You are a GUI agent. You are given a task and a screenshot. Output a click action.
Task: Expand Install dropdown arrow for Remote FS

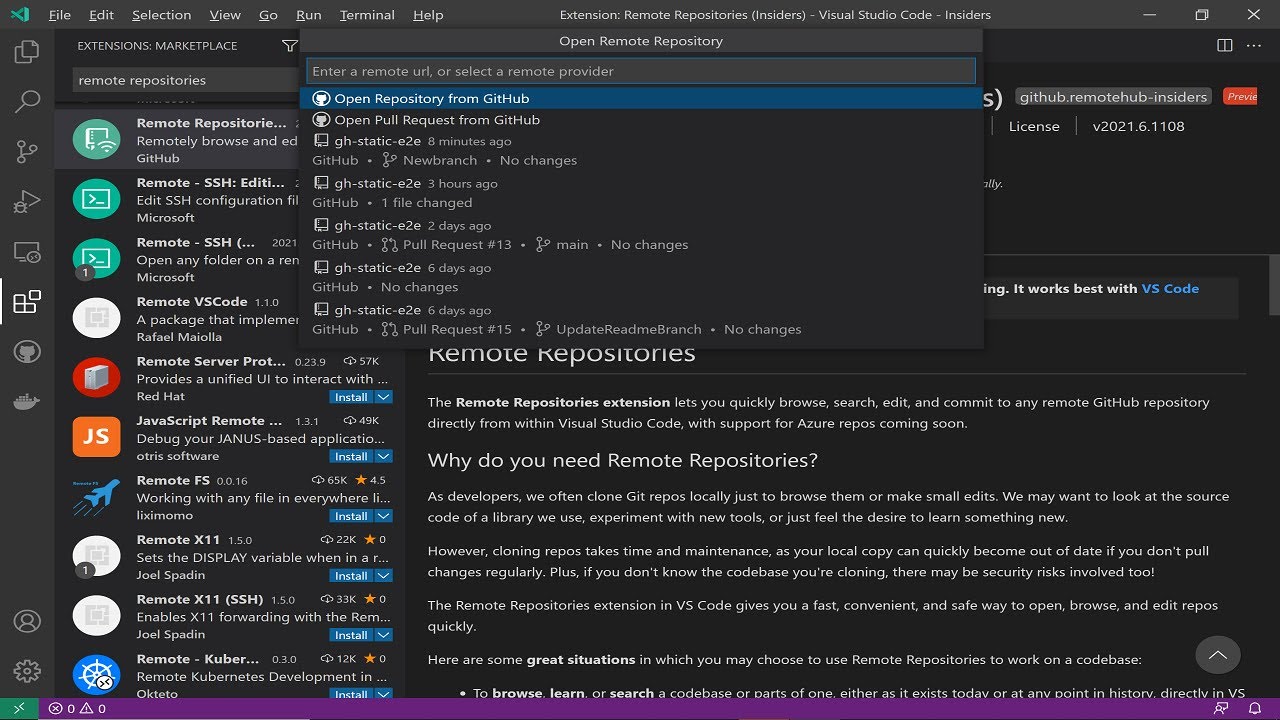coord(383,516)
